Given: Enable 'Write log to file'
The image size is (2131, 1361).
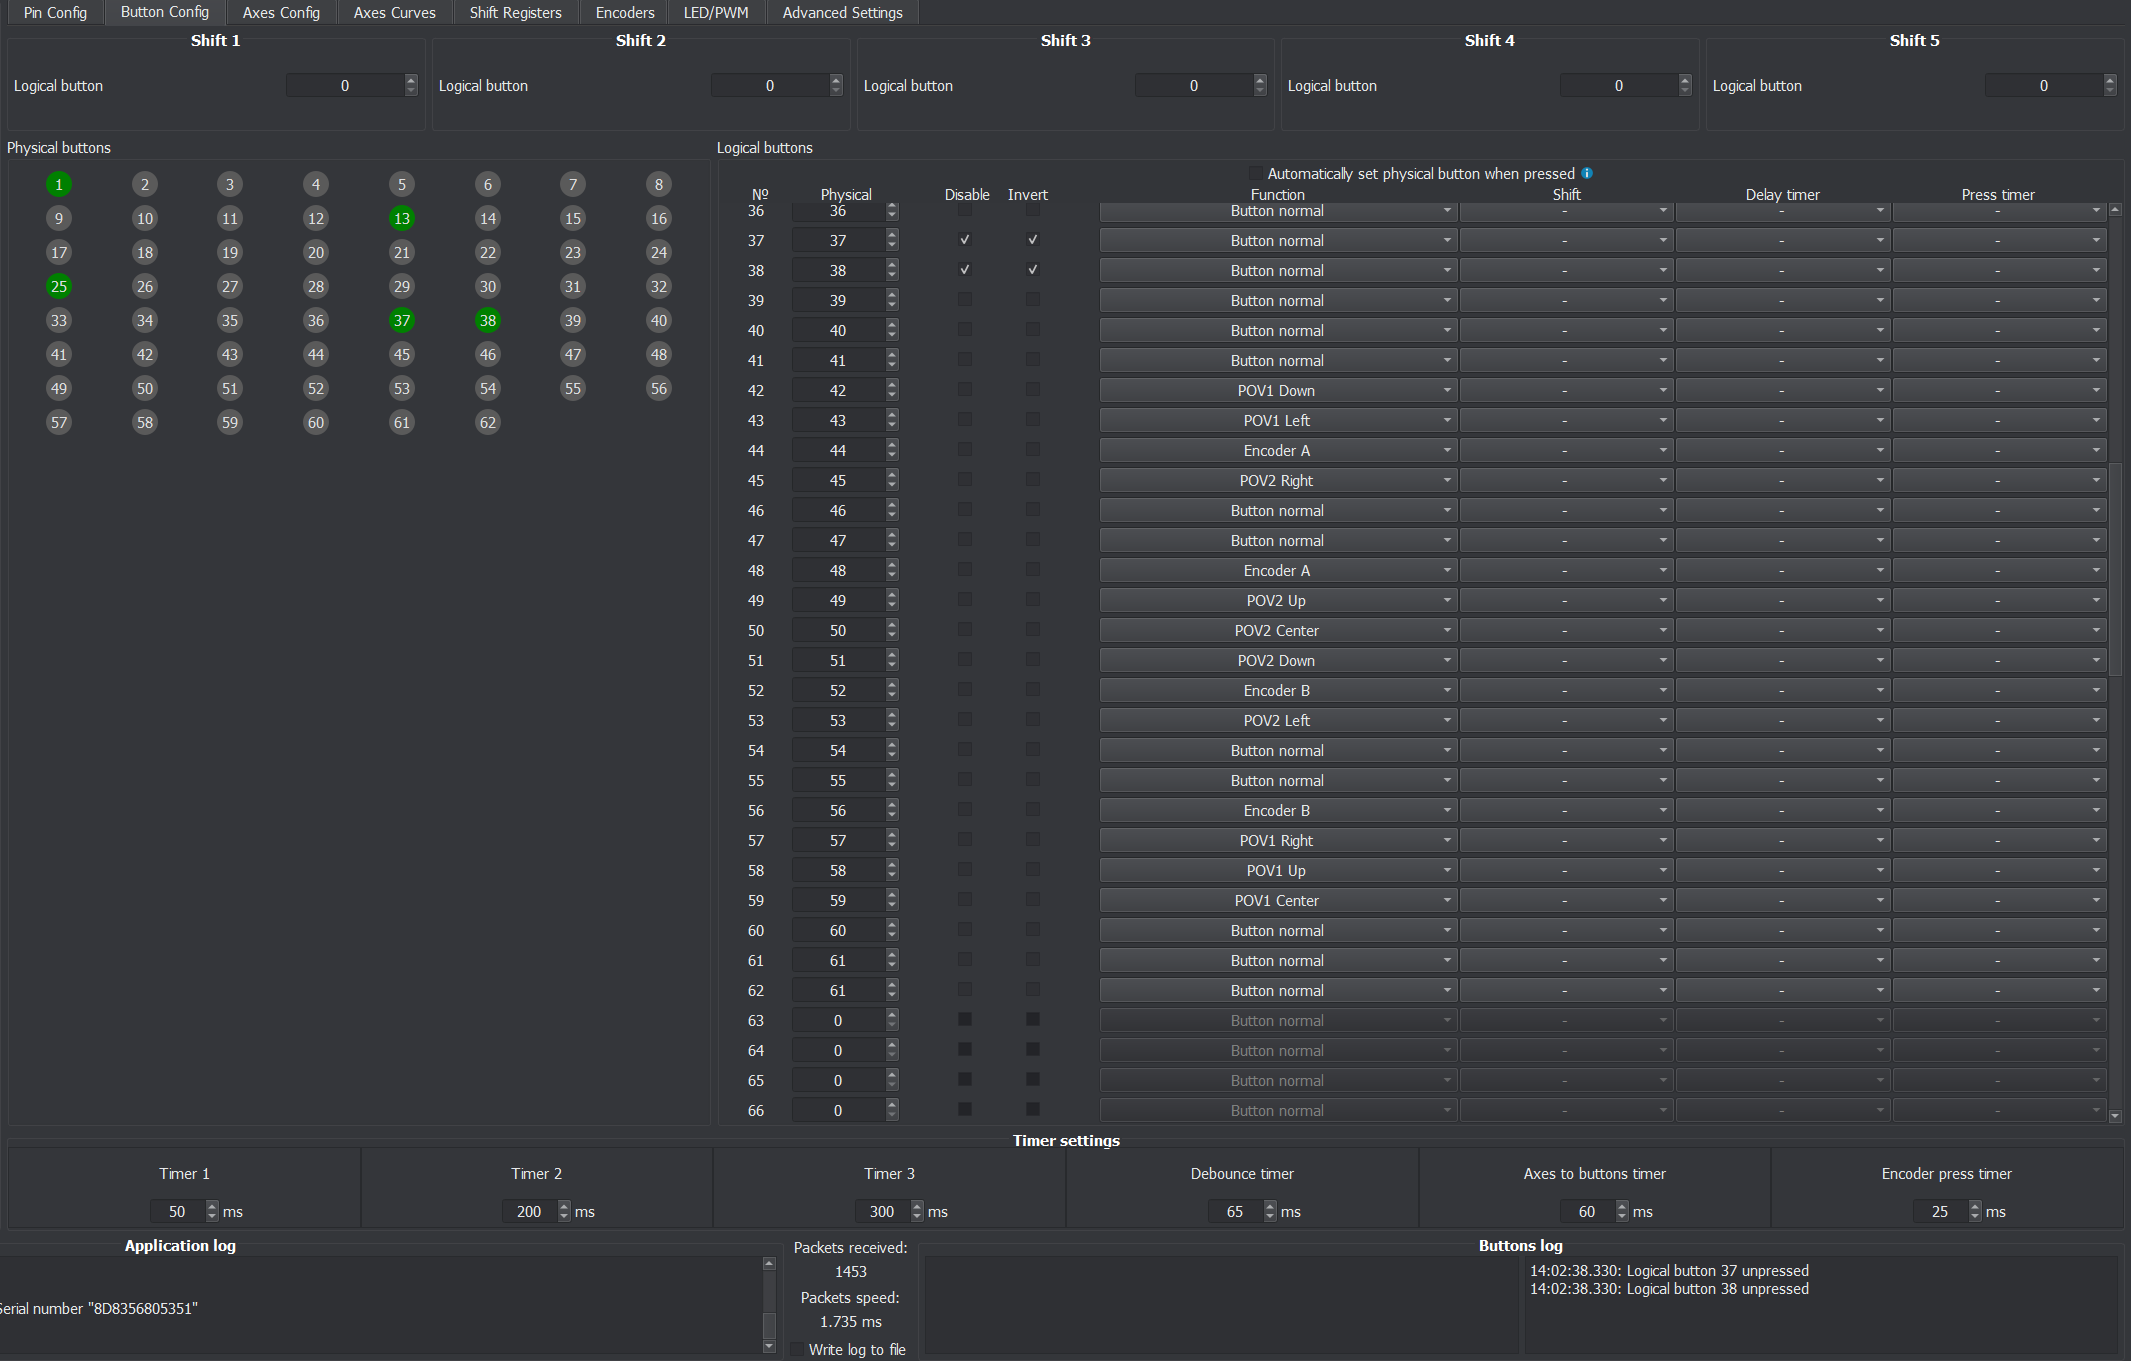Looking at the screenshot, I should [797, 1349].
